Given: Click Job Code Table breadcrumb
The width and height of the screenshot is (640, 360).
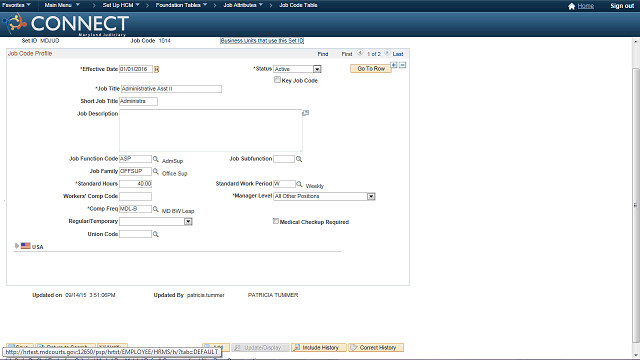Looking at the screenshot, I should (298, 5).
